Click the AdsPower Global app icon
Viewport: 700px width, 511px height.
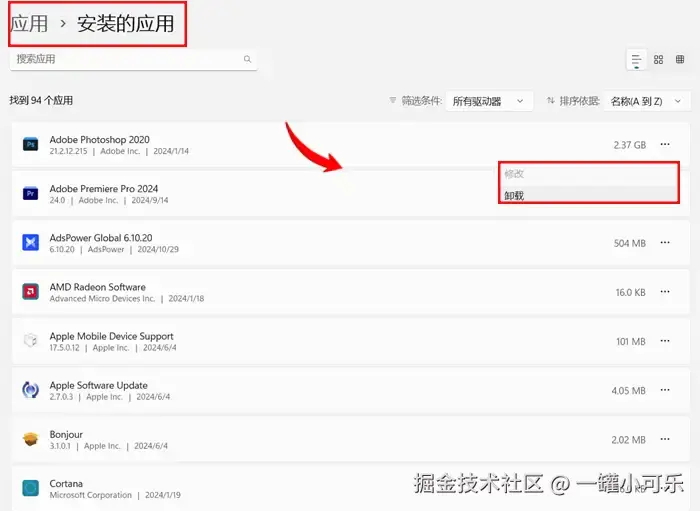click(x=30, y=242)
